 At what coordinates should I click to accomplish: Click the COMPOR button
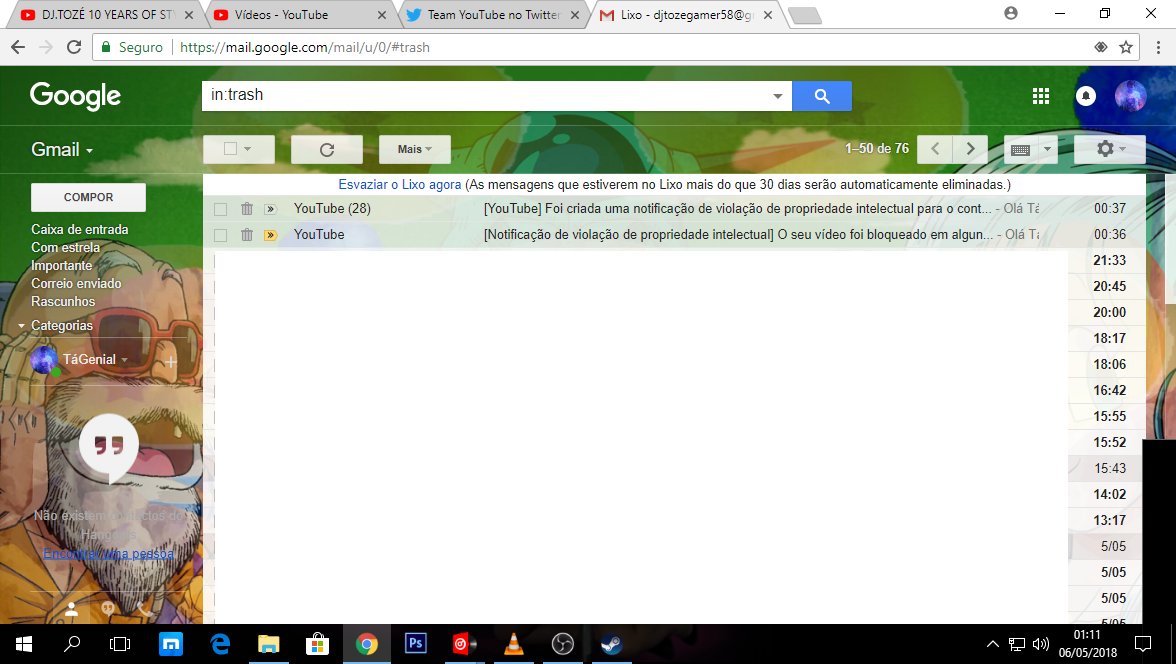pyautogui.click(x=88, y=197)
